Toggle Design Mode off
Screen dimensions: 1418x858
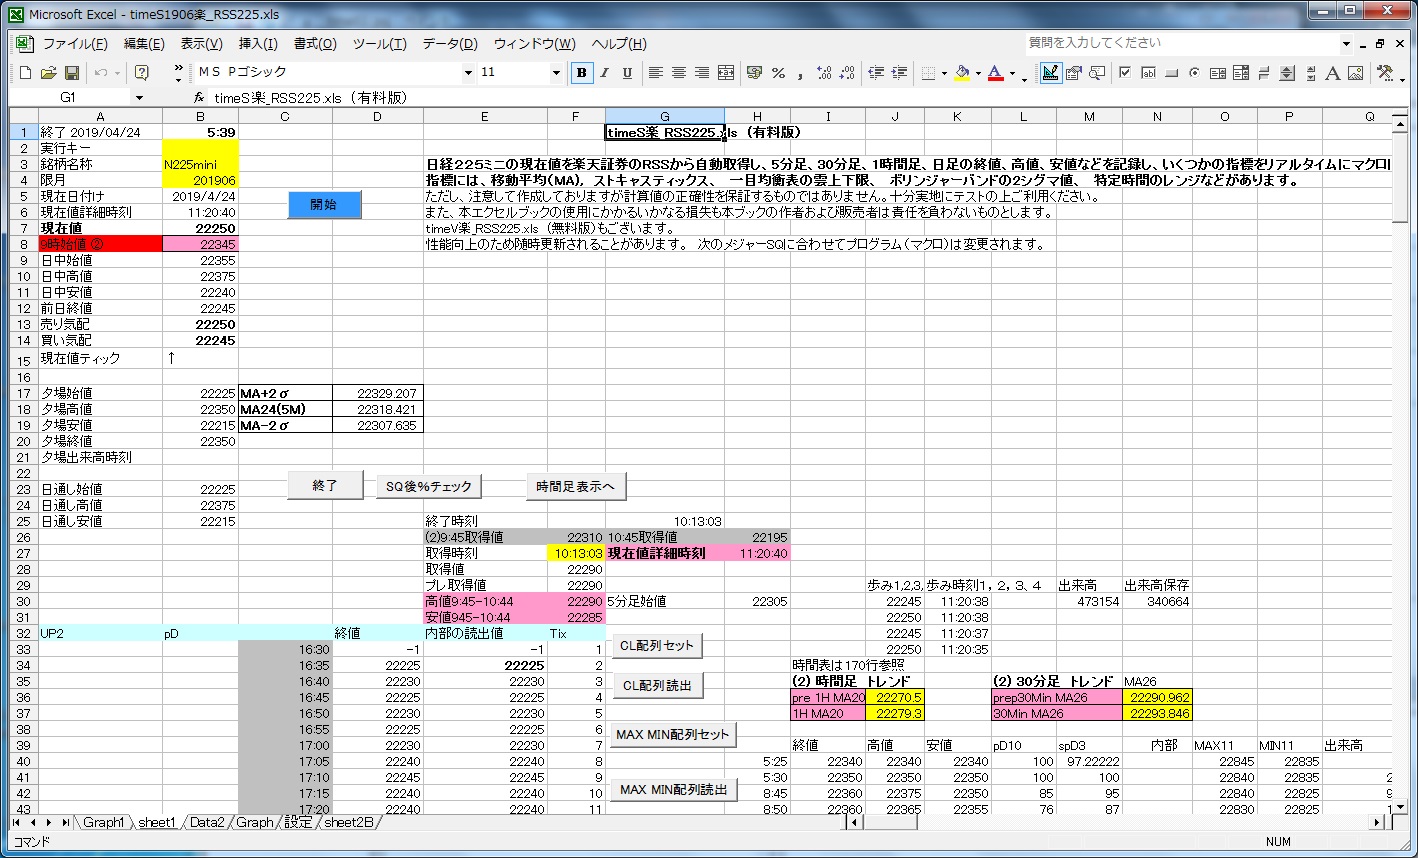[1051, 72]
